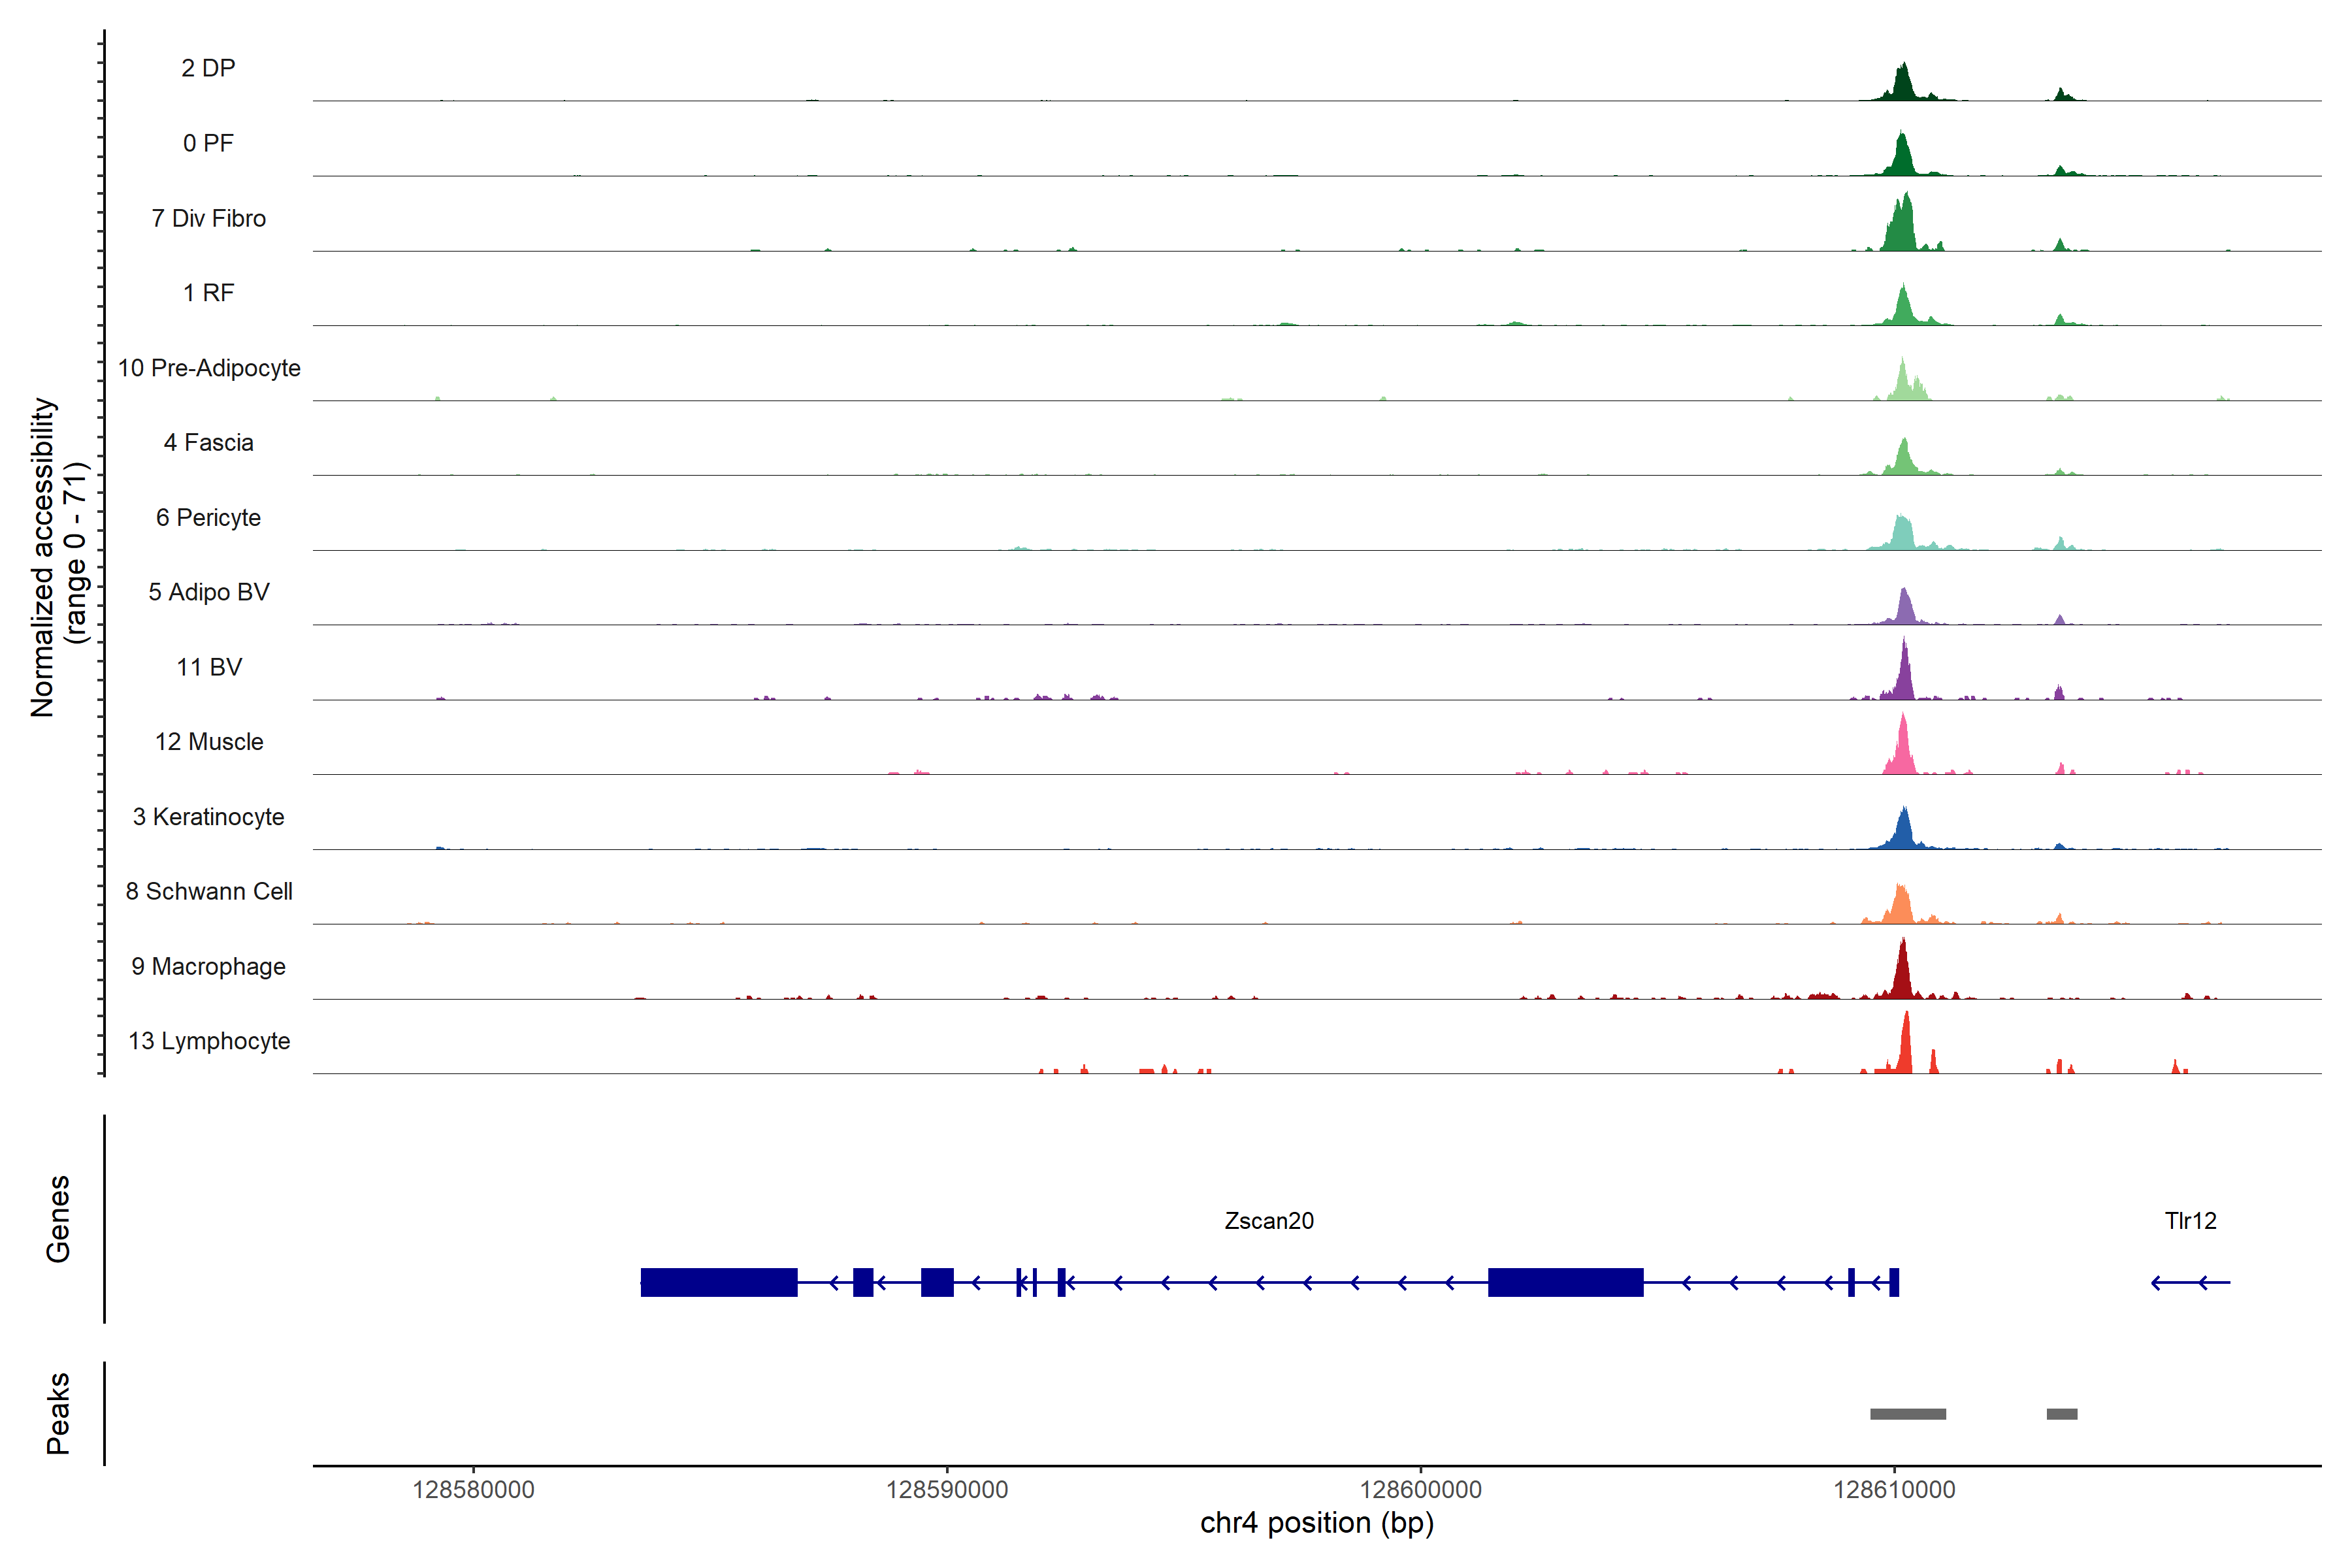Image resolution: width=2352 pixels, height=1568 pixels.
Task: Click the Peaks panel label
Action: pos(58,1413)
